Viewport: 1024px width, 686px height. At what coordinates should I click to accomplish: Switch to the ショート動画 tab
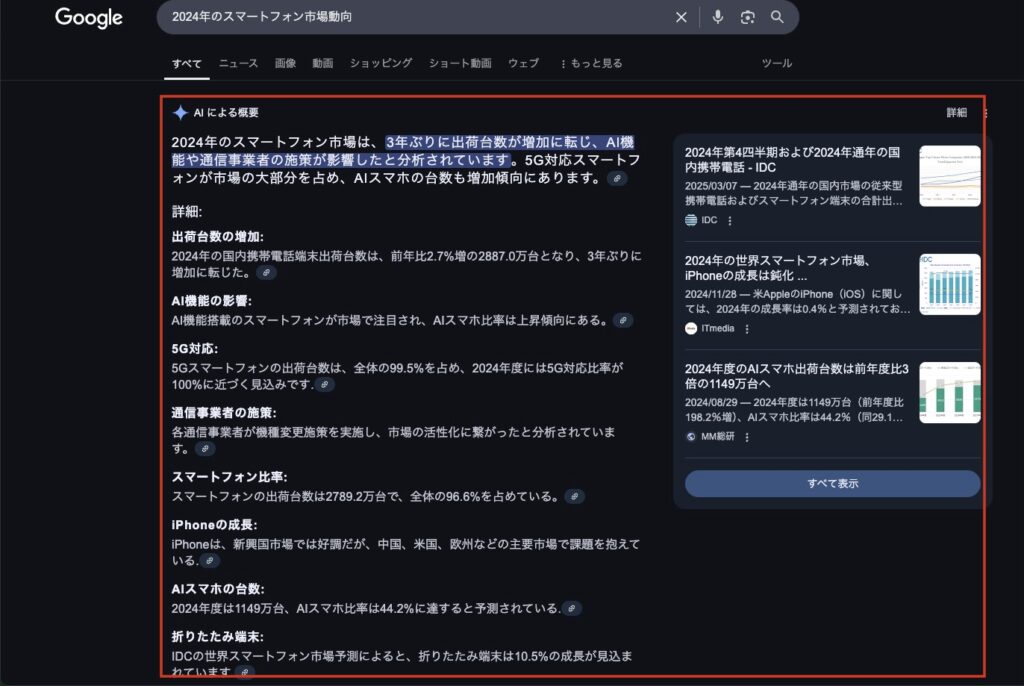pos(460,63)
